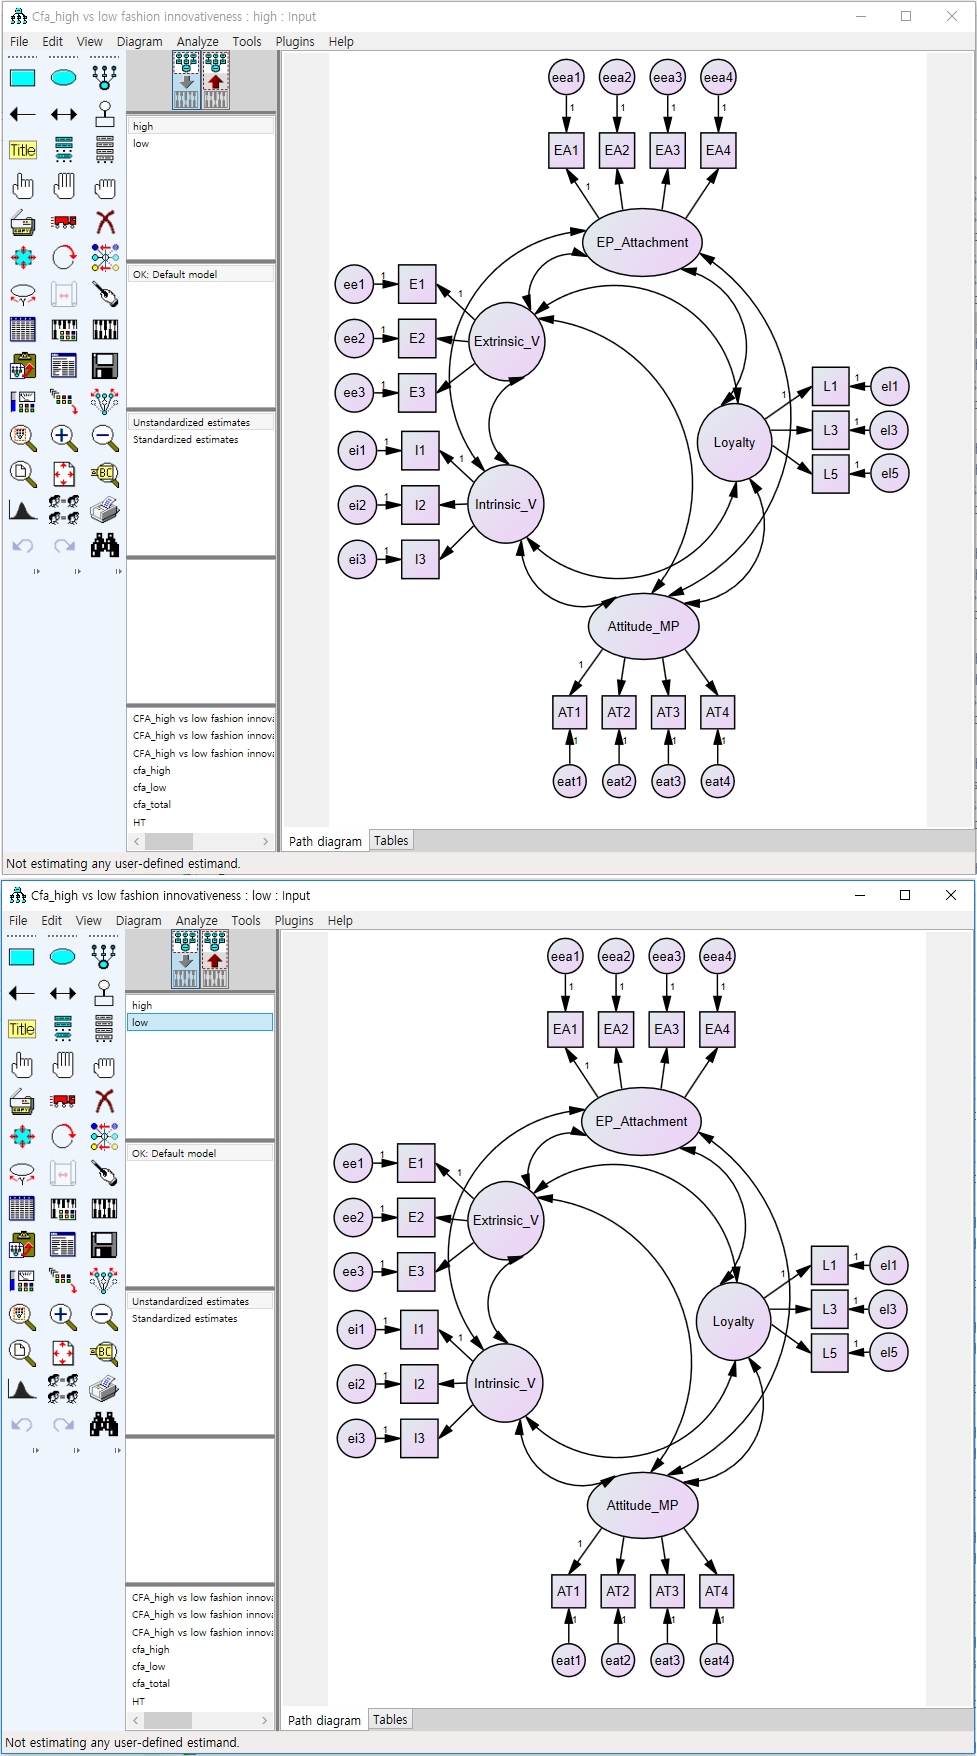Open file 'cfa_low' in low window list
977x1756 pixels.
[x=149, y=1667]
